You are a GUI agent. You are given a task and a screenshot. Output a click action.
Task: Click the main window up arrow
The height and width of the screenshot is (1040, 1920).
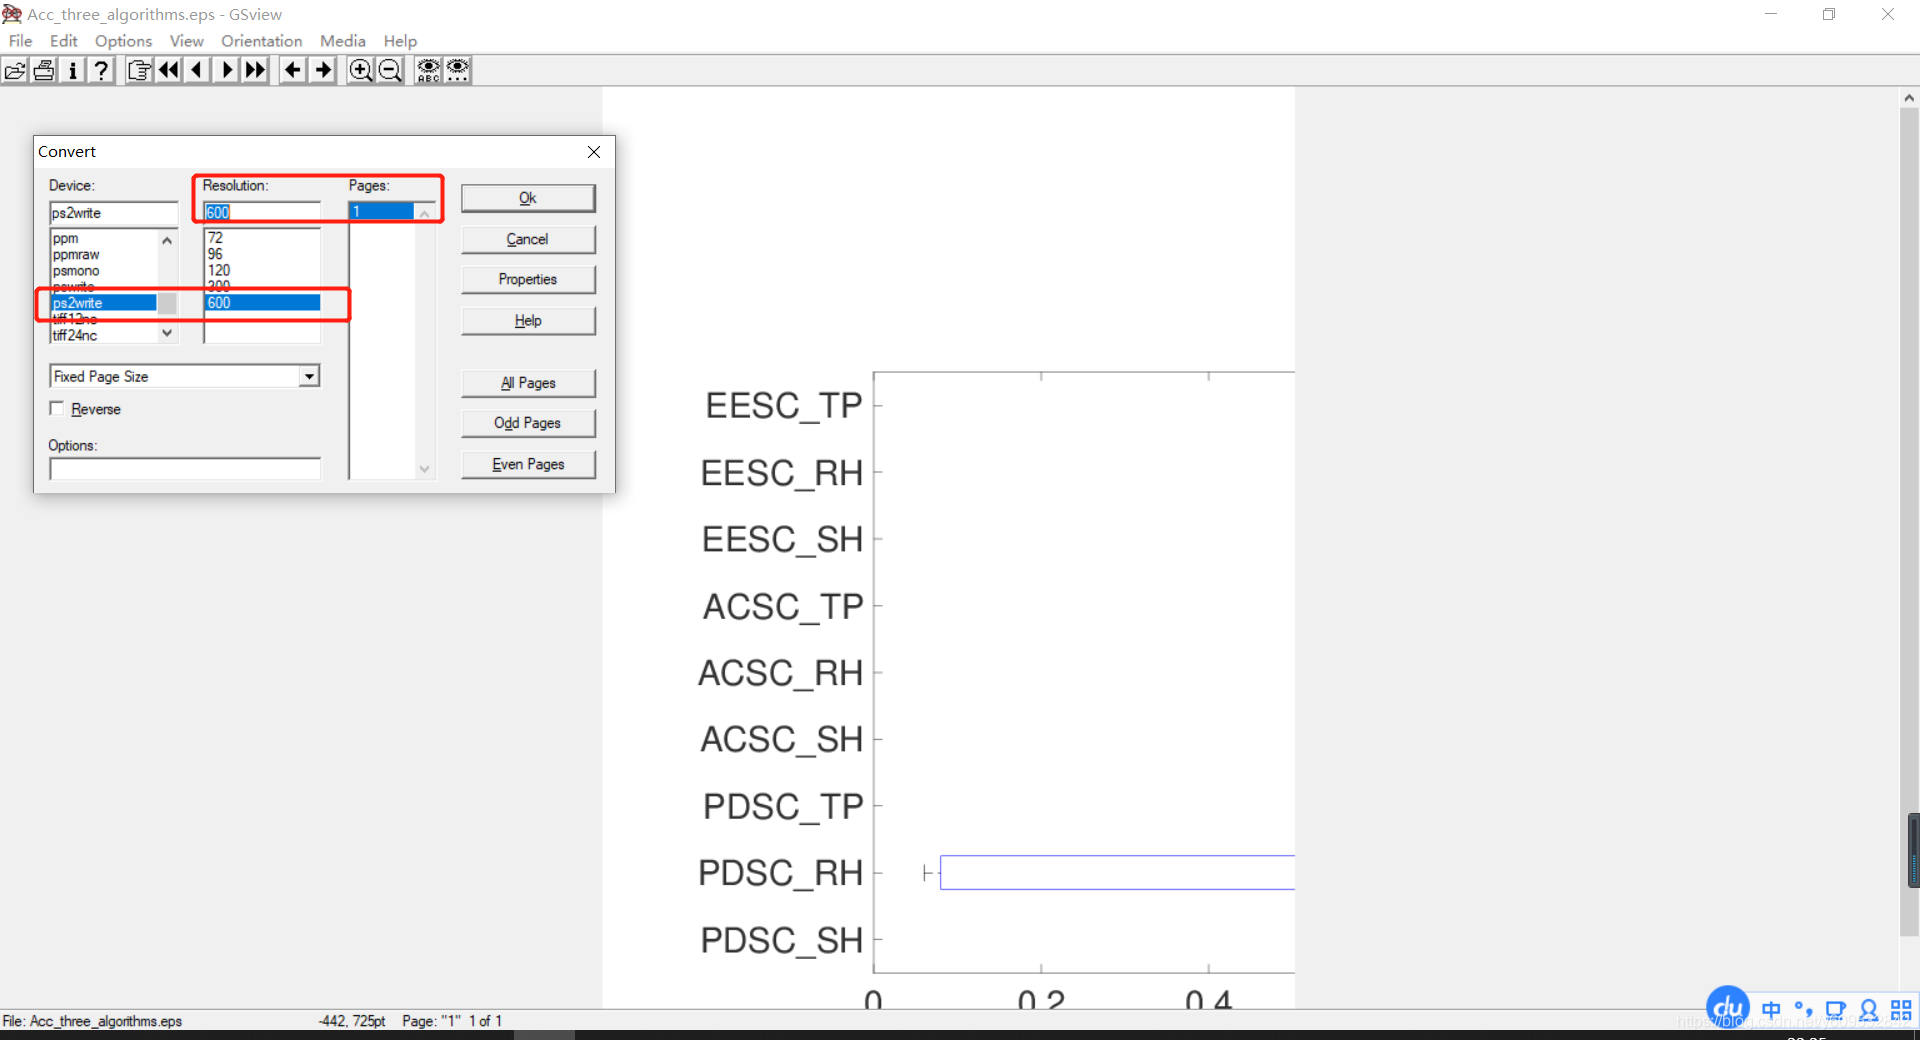[x=1909, y=98]
